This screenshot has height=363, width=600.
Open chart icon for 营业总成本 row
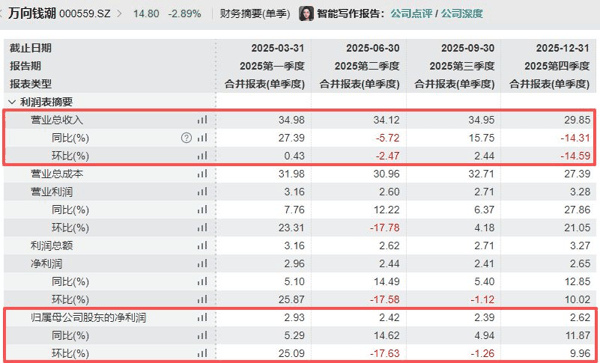pyautogui.click(x=202, y=174)
